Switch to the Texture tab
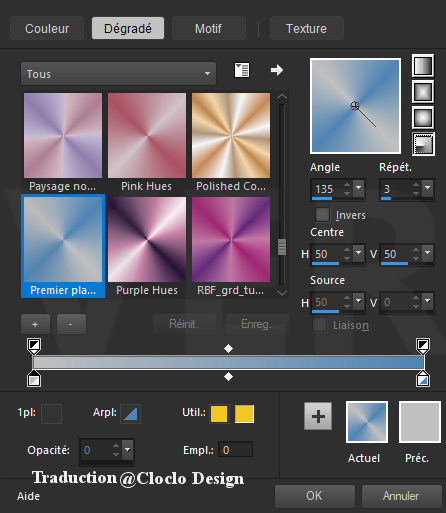Viewport: 446px width, 513px height. point(306,28)
